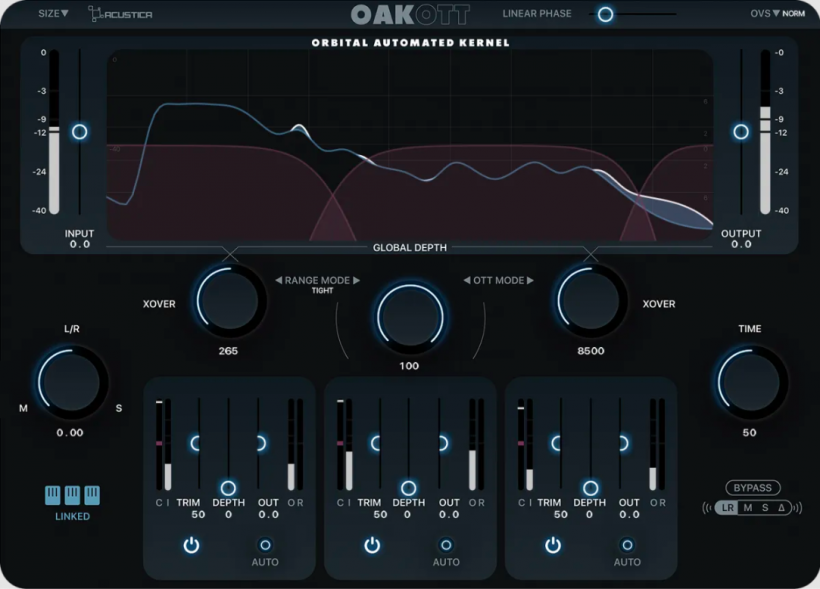Click the L/R balance knob

click(x=70, y=383)
